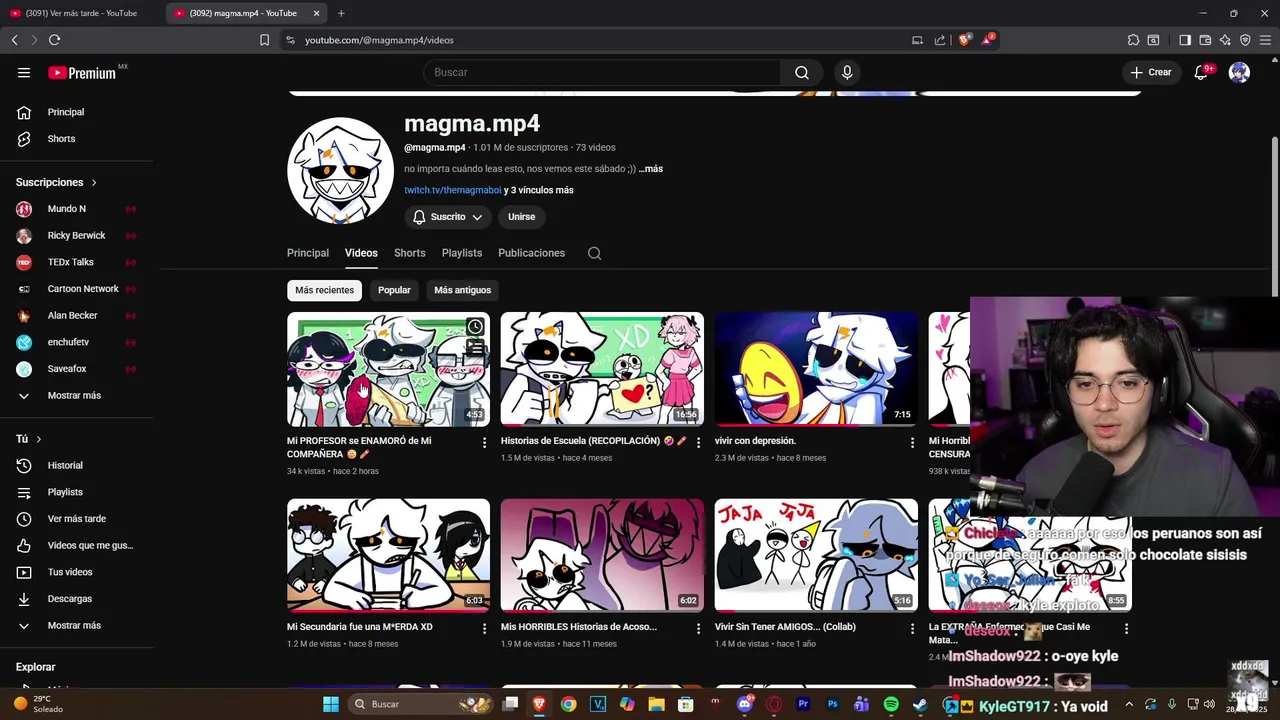Switch to the Playlists channel tab

click(x=462, y=253)
